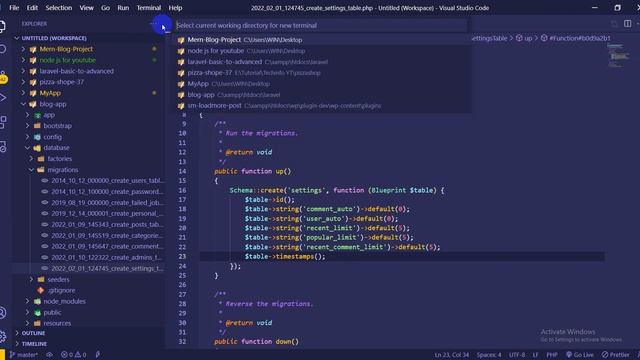The image size is (640, 360).
Task: Open the Accounts icon in activity bar
Action: pyautogui.click(x=2, y=313)
